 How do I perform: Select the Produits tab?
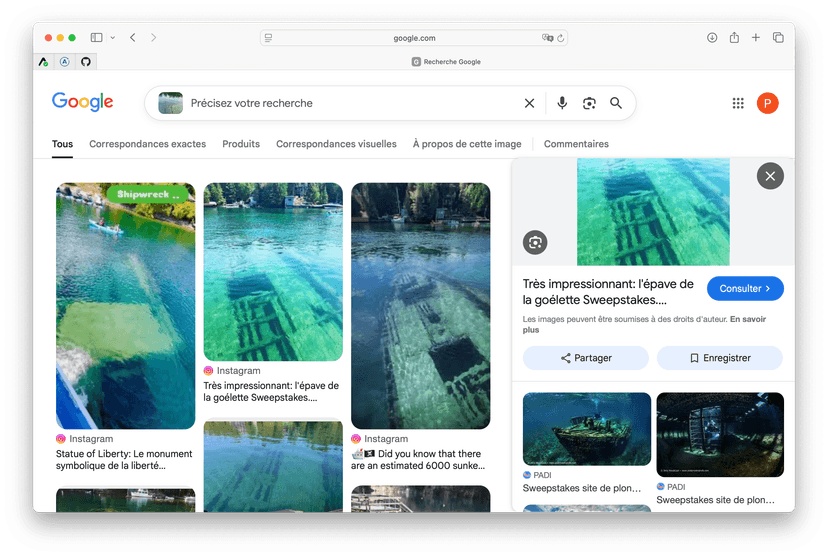241,144
